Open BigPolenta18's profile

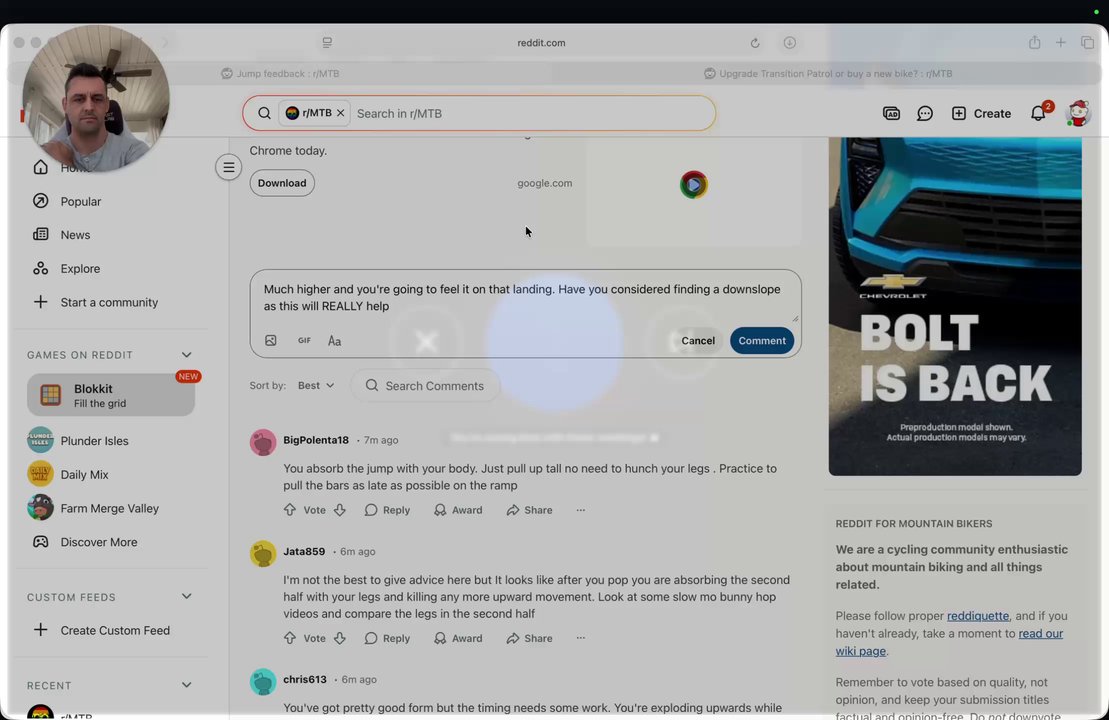pos(315,440)
